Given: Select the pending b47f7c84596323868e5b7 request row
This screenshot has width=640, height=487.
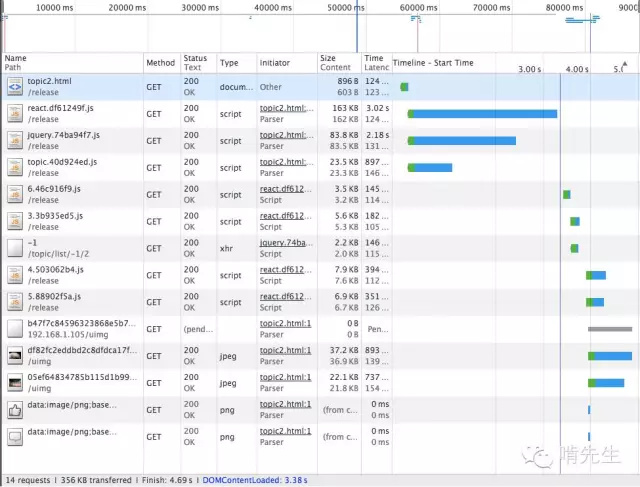Looking at the screenshot, I should point(320,329).
